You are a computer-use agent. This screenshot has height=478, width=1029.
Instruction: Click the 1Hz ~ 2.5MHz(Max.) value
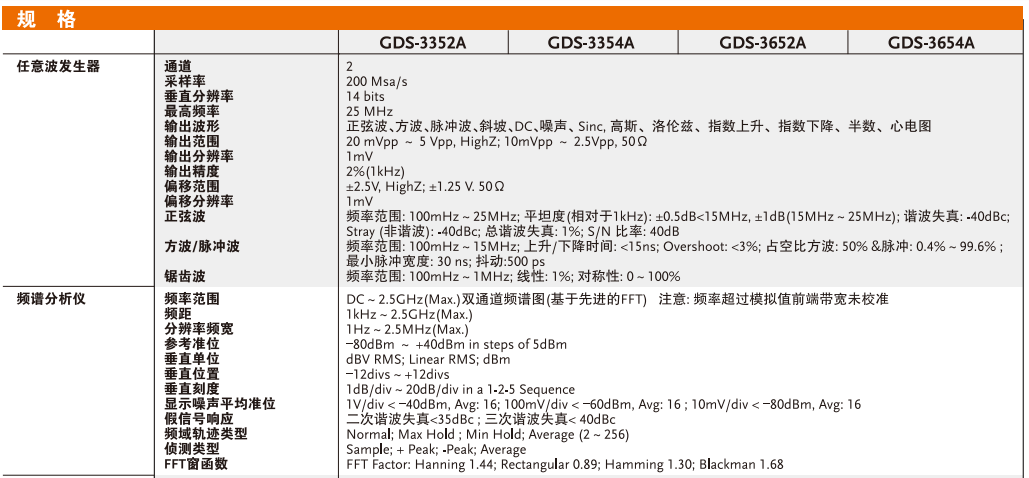point(408,330)
